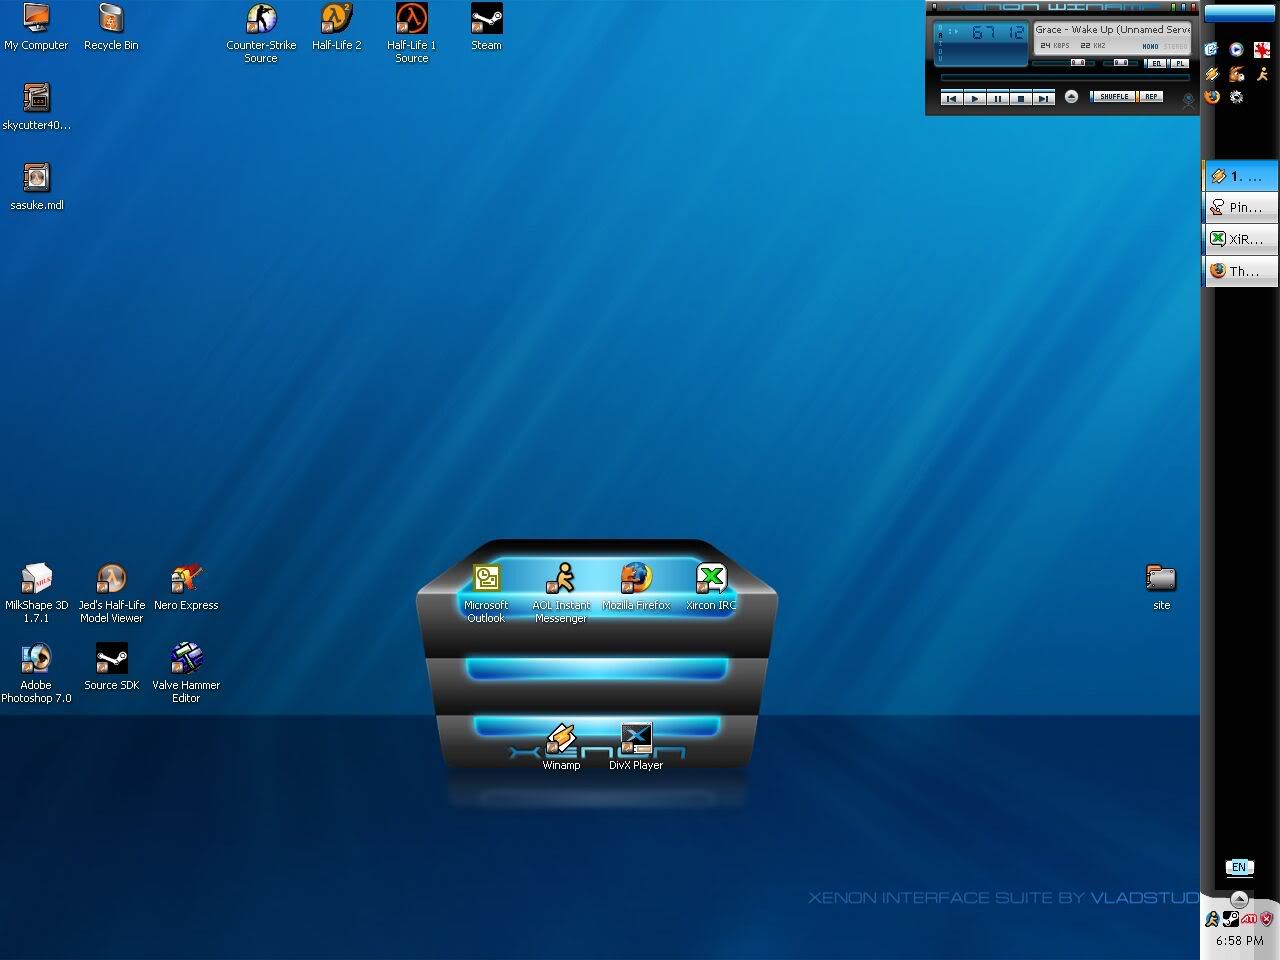Viewport: 1280px width, 960px height.
Task: Open the My Computer desktop icon
Action: (36, 27)
